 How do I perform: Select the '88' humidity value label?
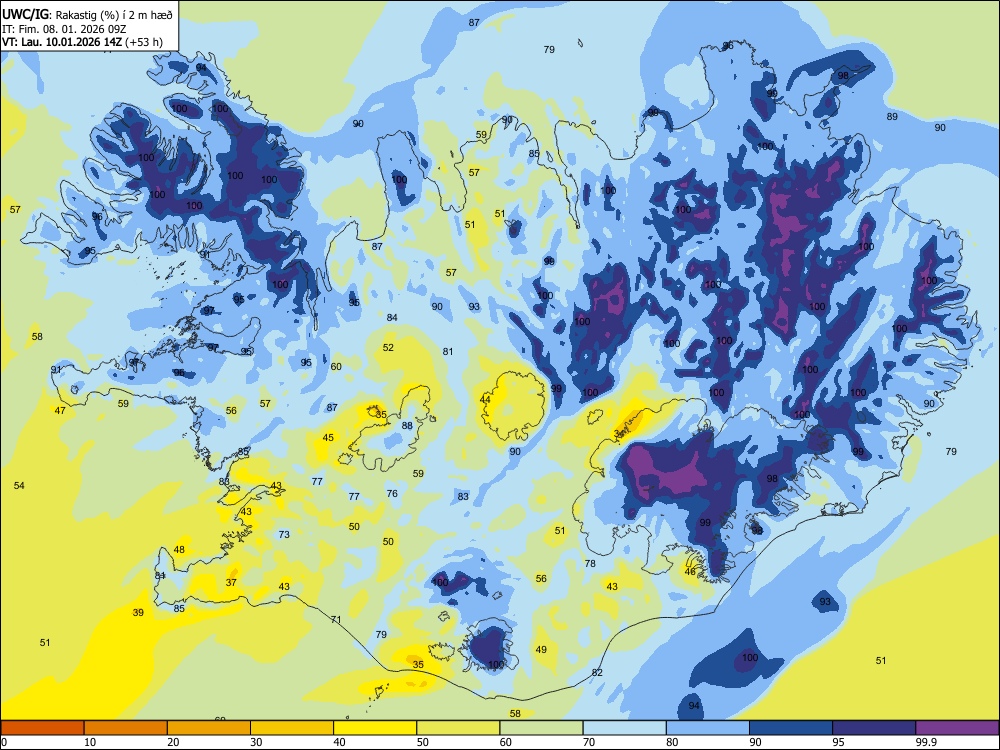click(x=407, y=425)
